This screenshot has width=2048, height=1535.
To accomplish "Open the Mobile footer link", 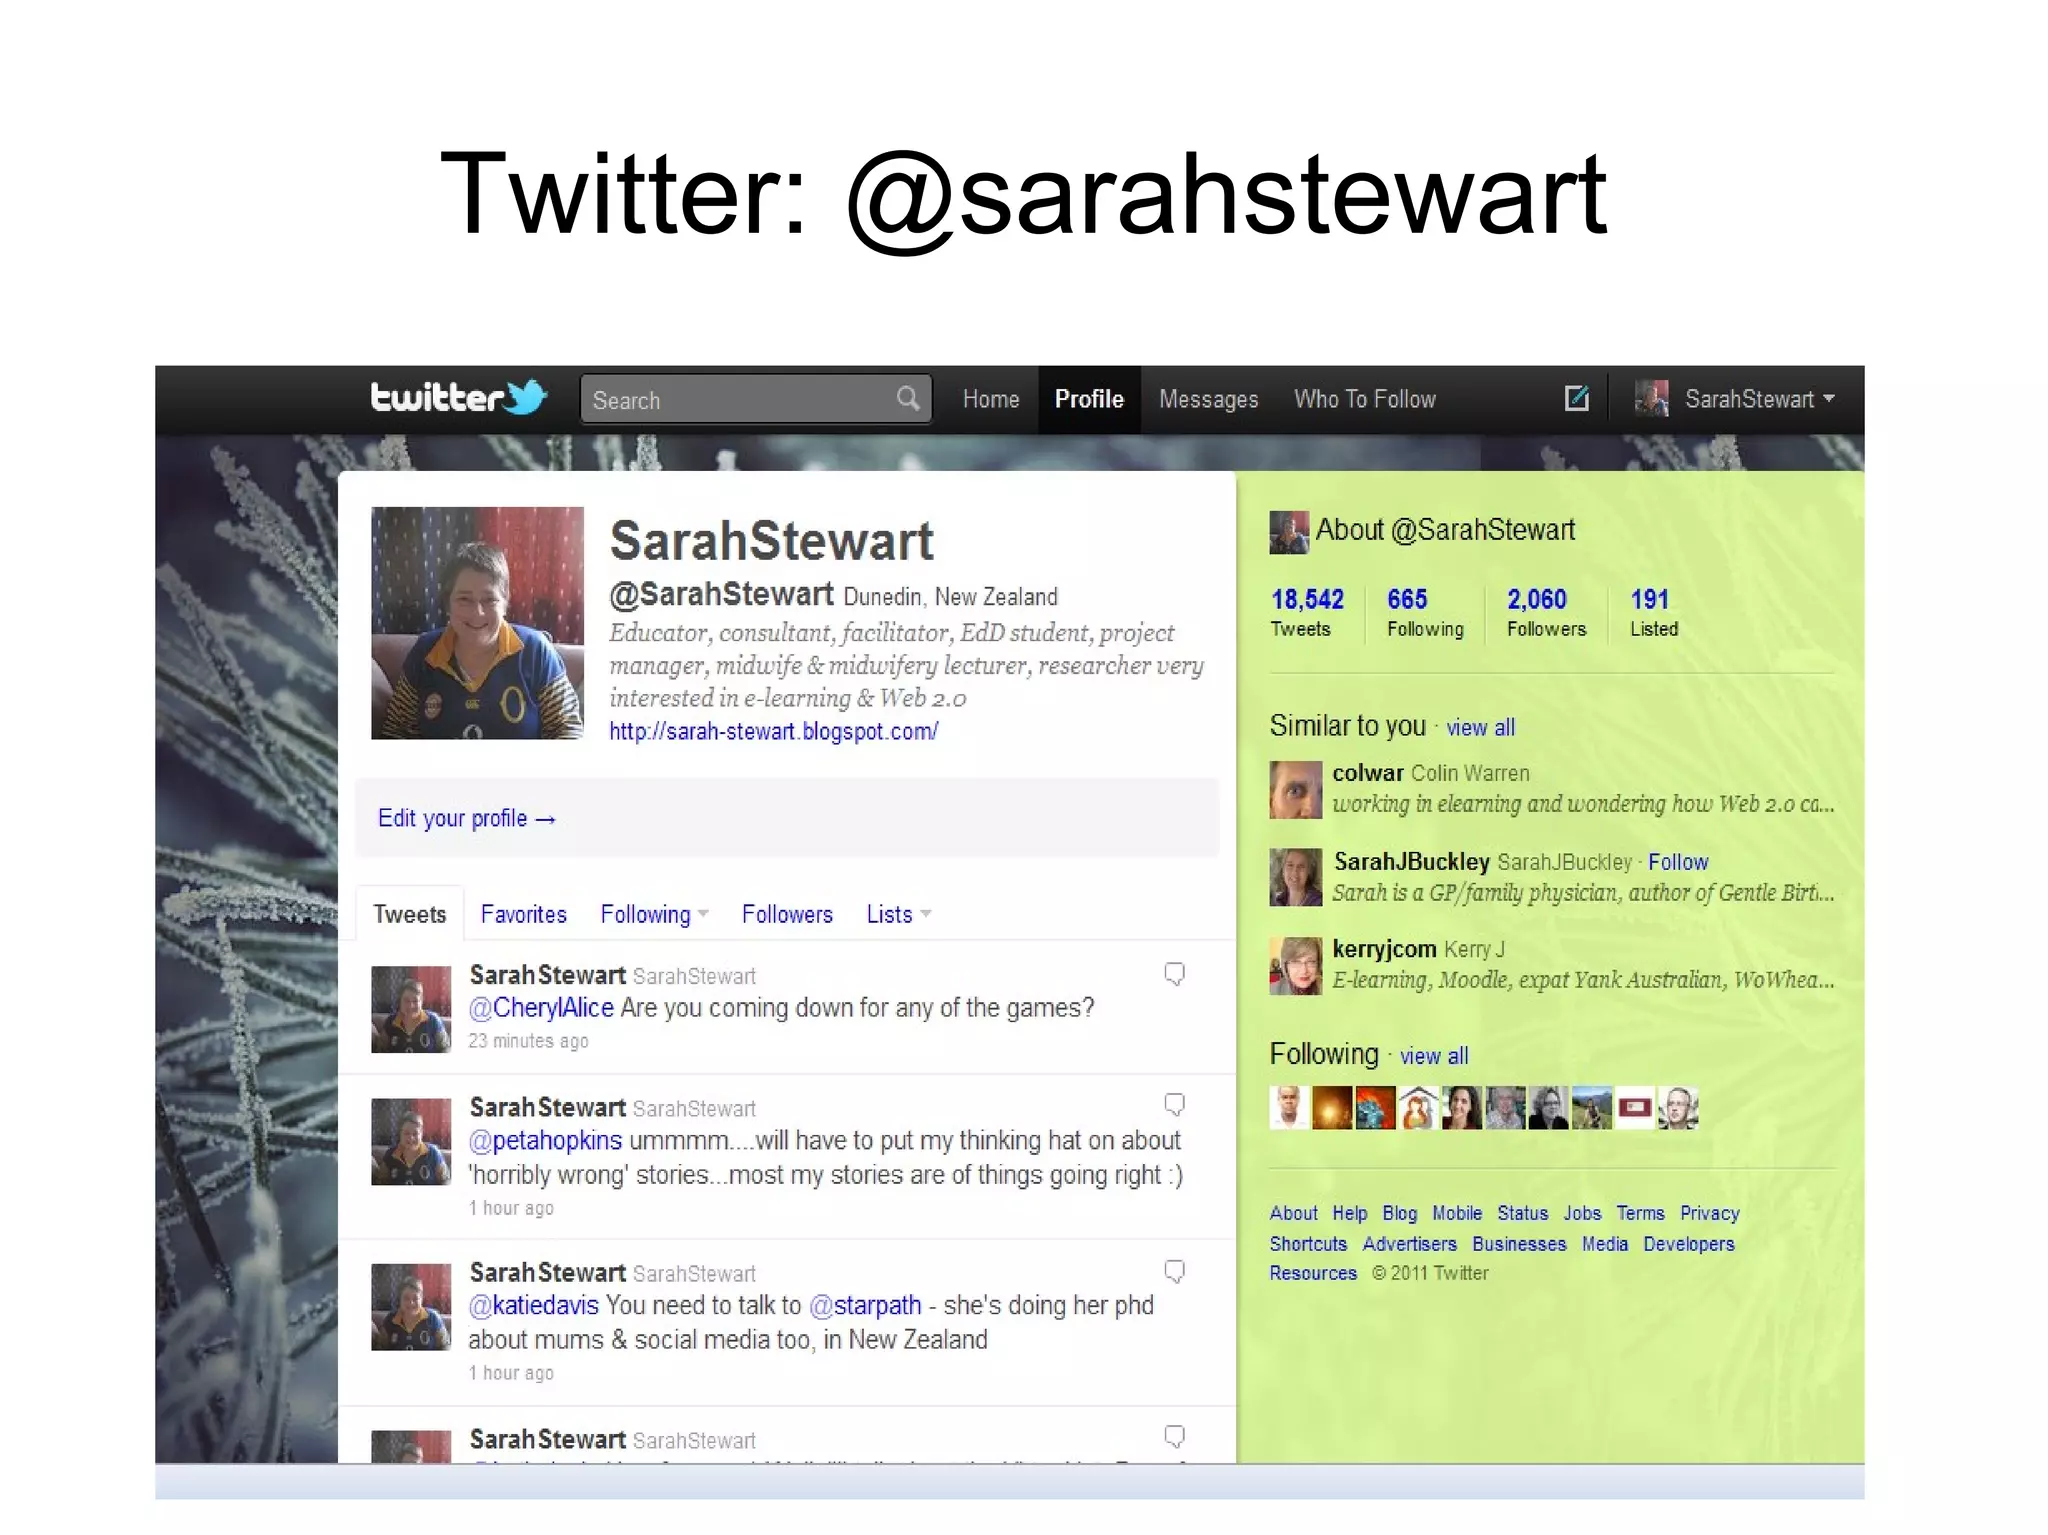I will (x=1457, y=1213).
